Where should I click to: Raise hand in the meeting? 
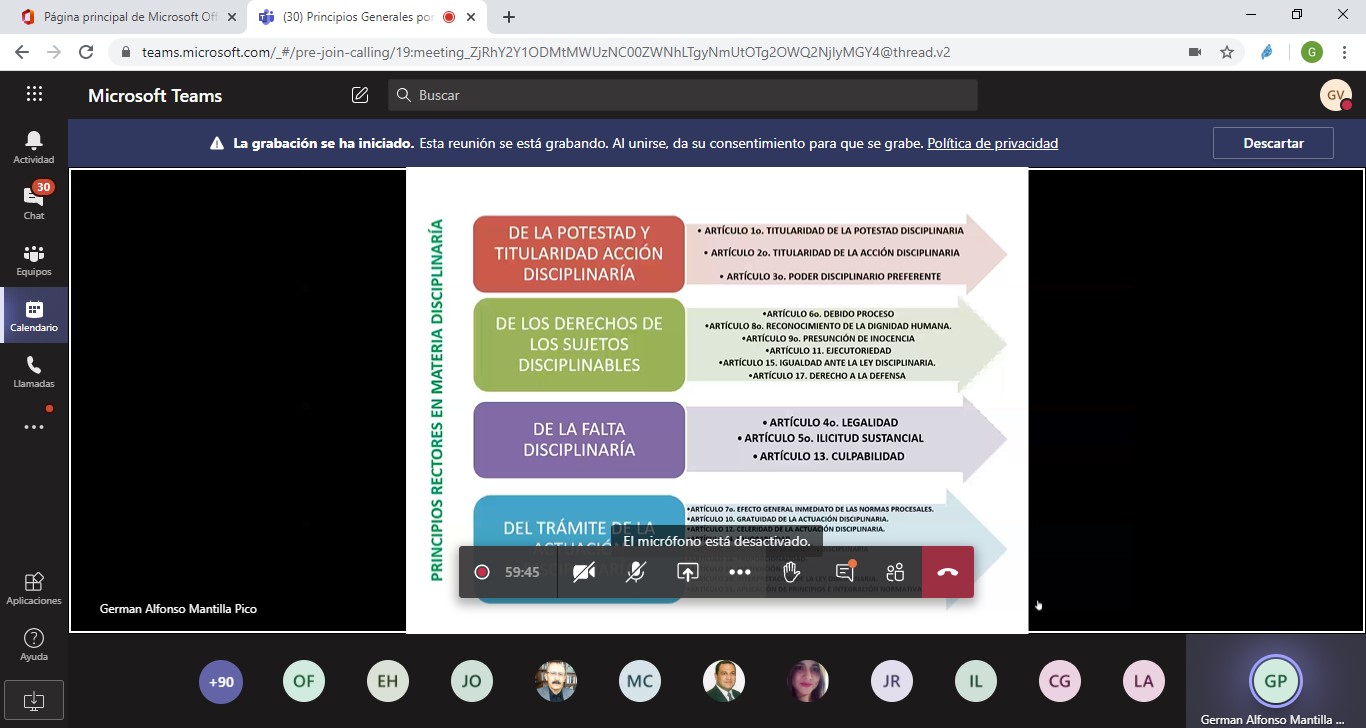click(791, 572)
